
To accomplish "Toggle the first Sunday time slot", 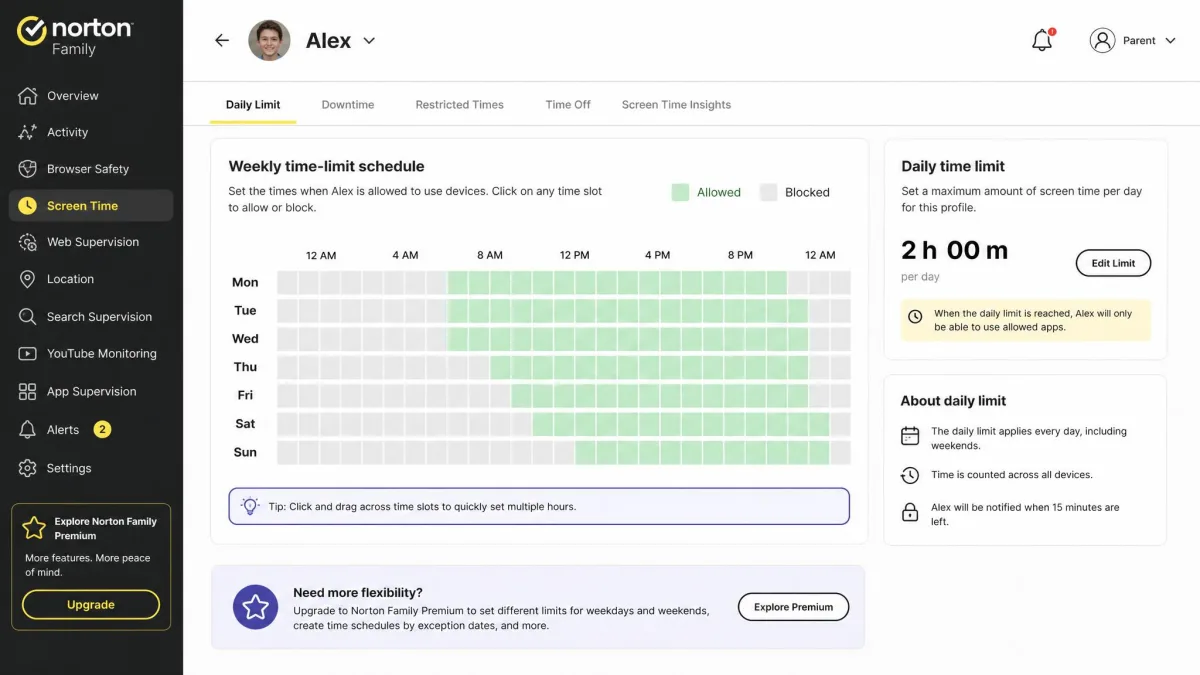I will [287, 452].
